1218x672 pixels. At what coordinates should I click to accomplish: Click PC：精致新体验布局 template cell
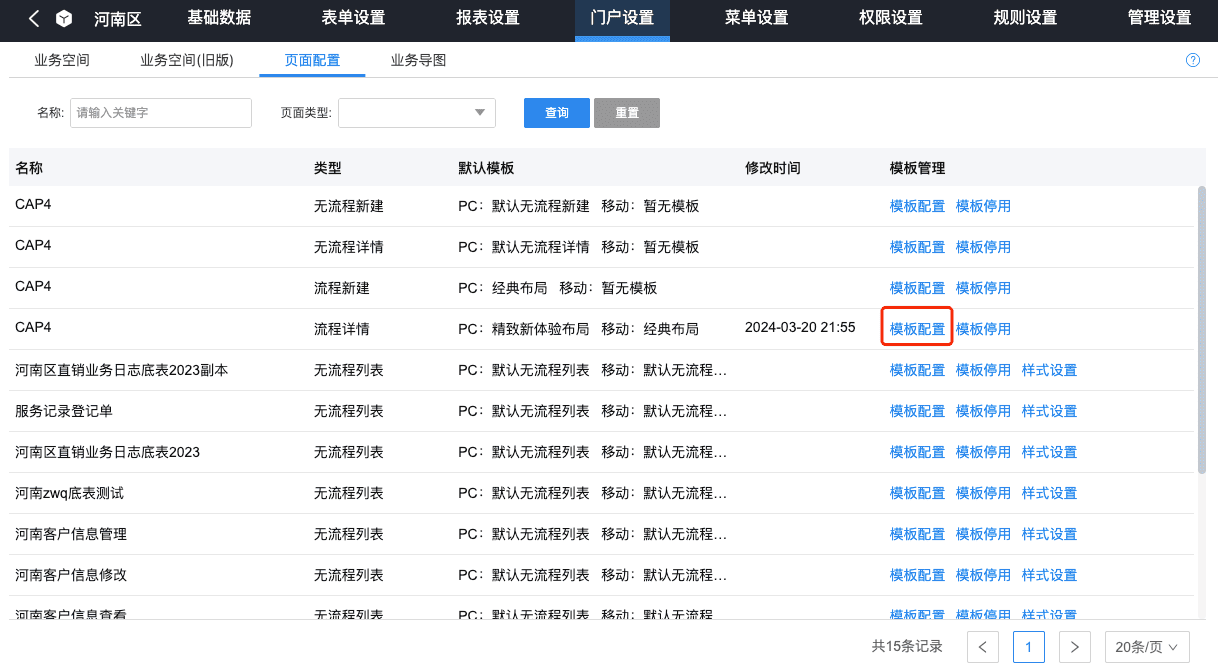tap(524, 329)
